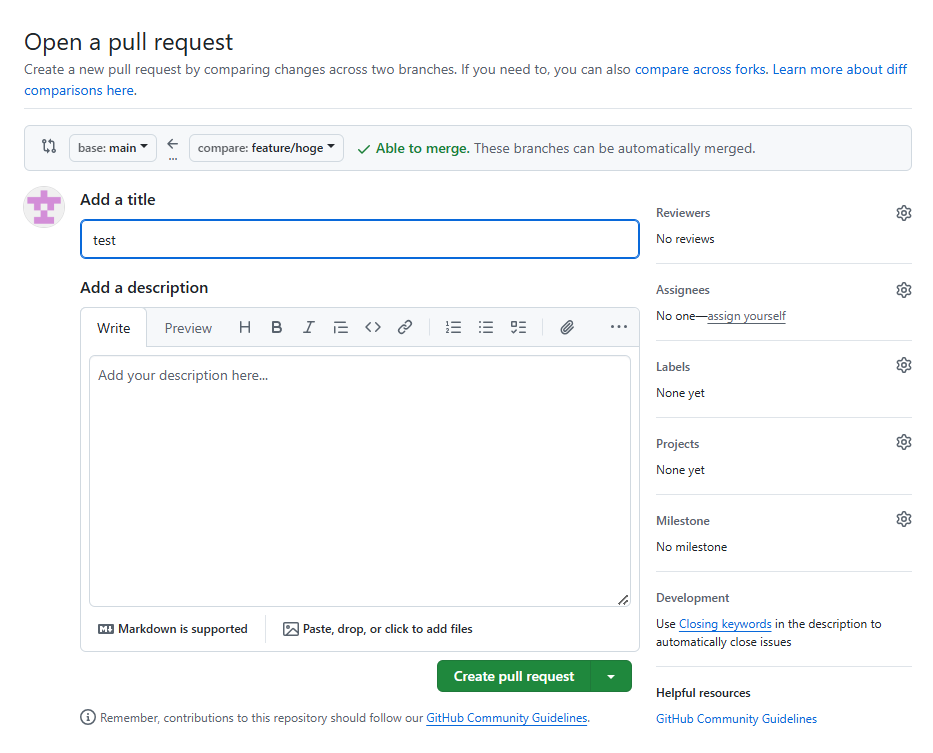Insert an unordered bullet list

tap(486, 327)
